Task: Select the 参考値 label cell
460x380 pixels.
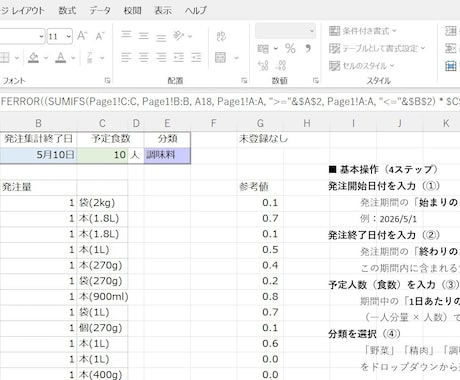Action: point(260,187)
